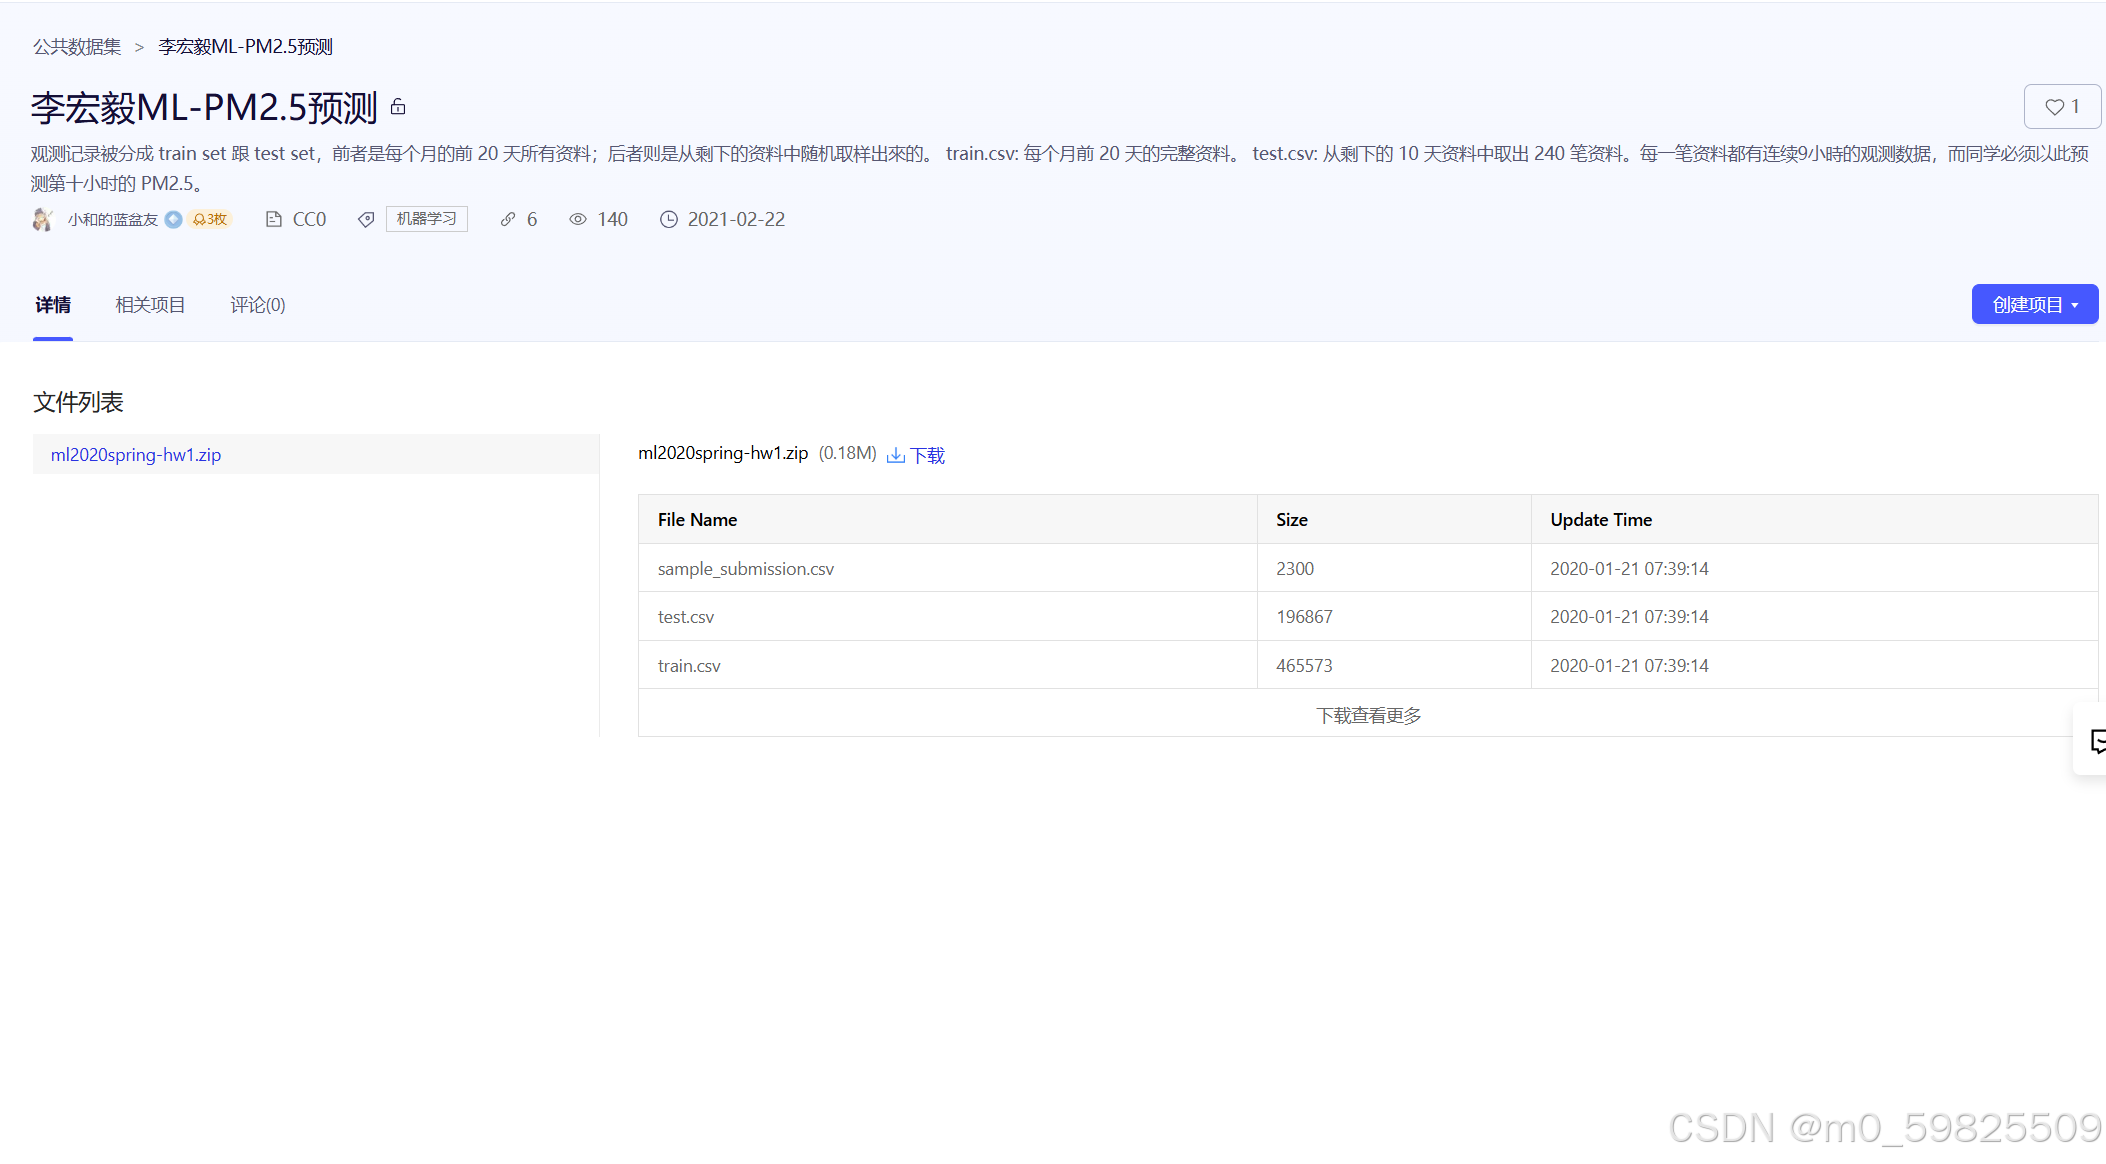Click the CC0 license icon

(x=275, y=219)
